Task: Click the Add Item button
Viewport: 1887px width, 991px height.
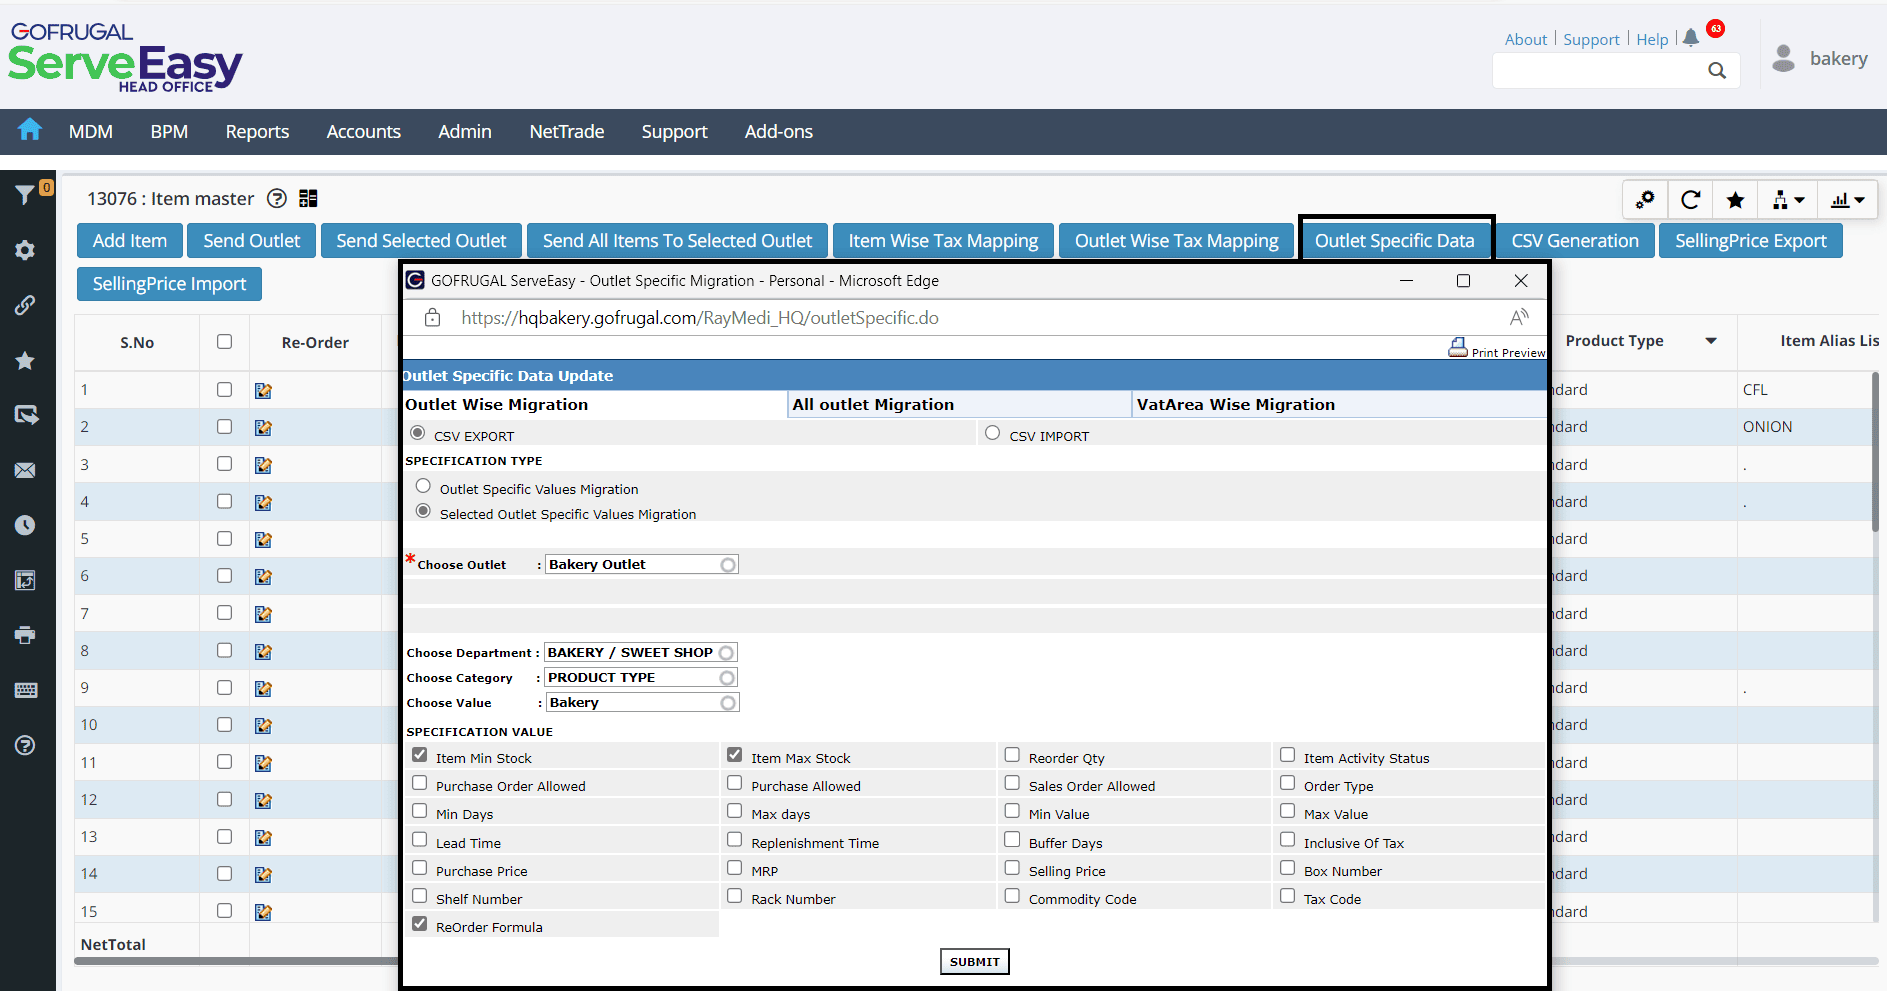Action: tap(130, 241)
